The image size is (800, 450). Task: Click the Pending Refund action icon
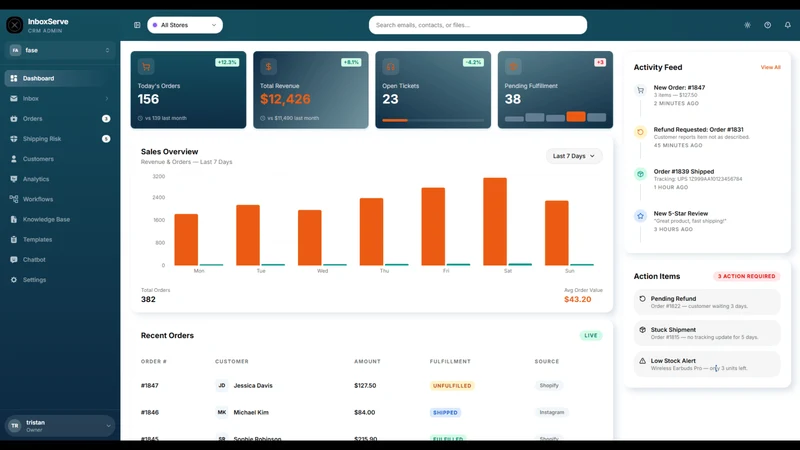(642, 299)
